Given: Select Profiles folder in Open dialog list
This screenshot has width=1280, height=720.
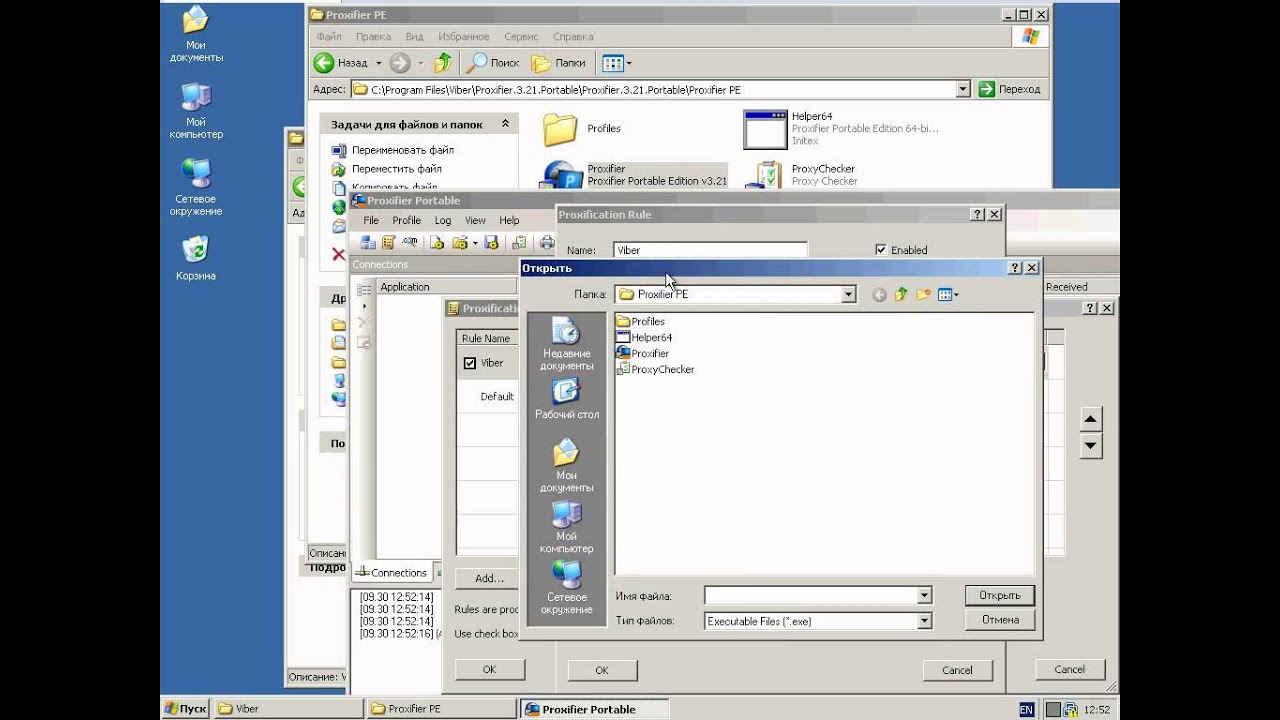Looking at the screenshot, I should 640,321.
